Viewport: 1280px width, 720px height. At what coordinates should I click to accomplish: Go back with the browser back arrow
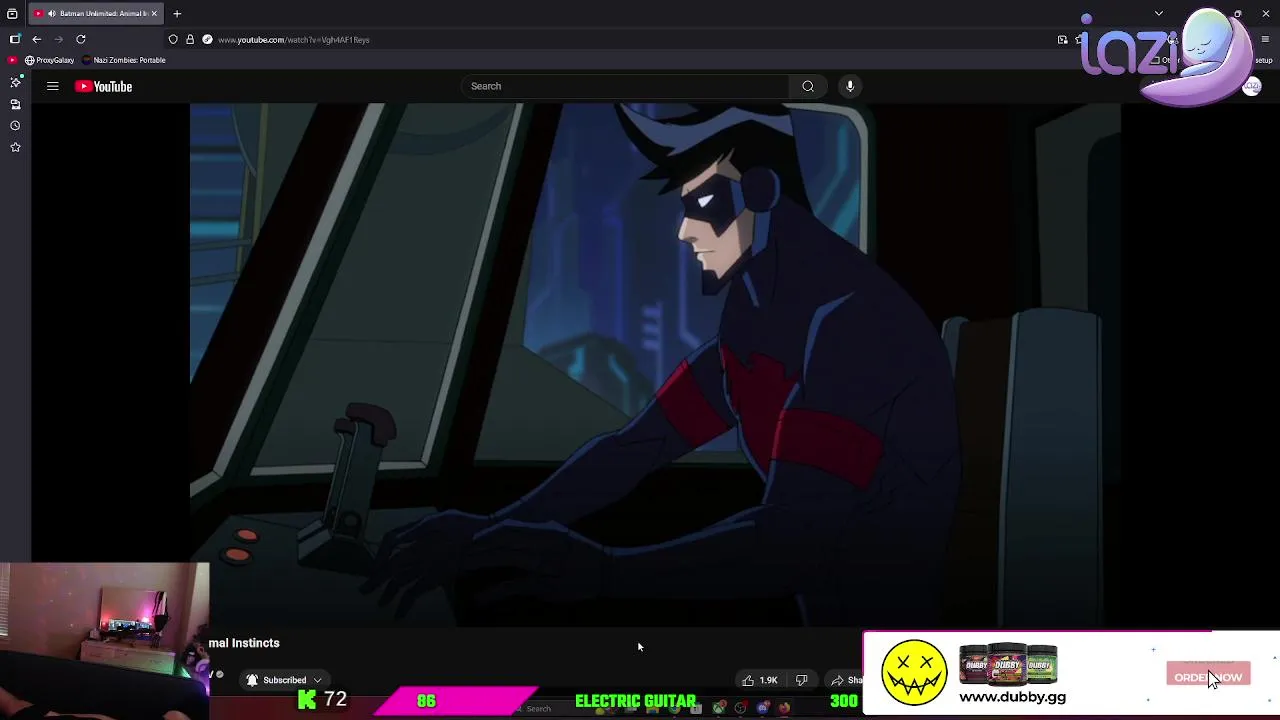(37, 39)
